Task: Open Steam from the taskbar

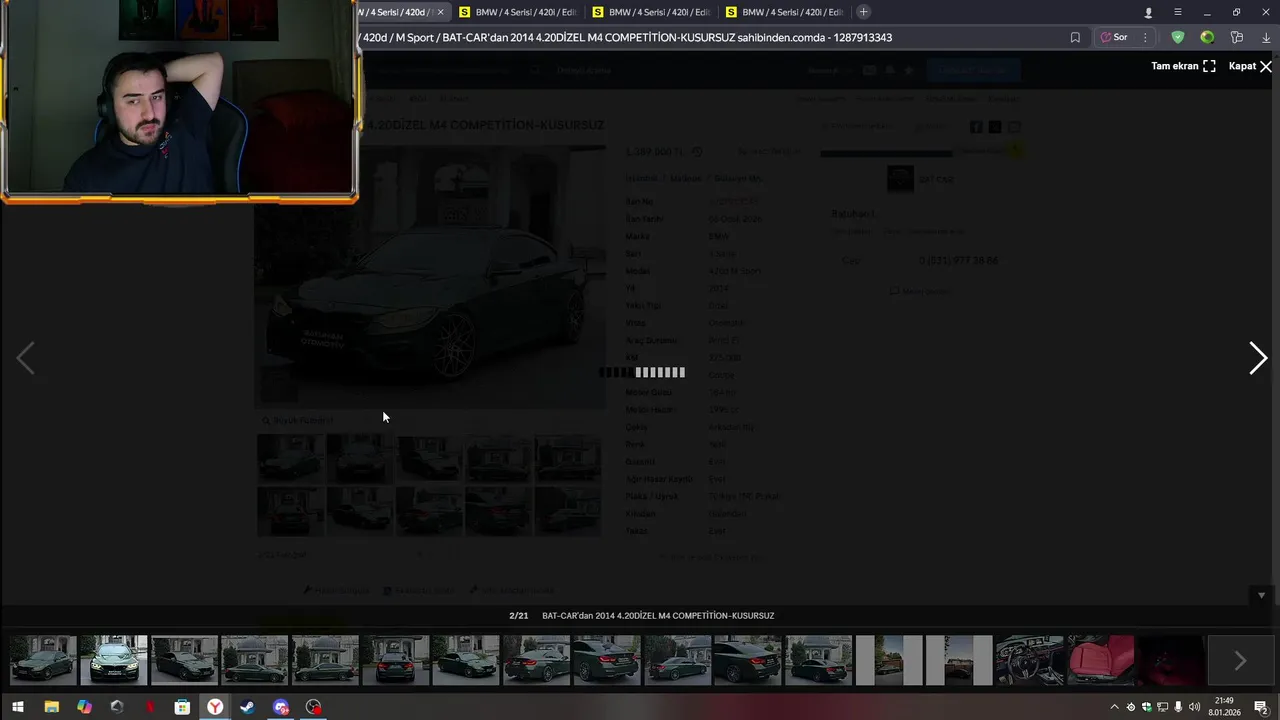Action: click(247, 707)
